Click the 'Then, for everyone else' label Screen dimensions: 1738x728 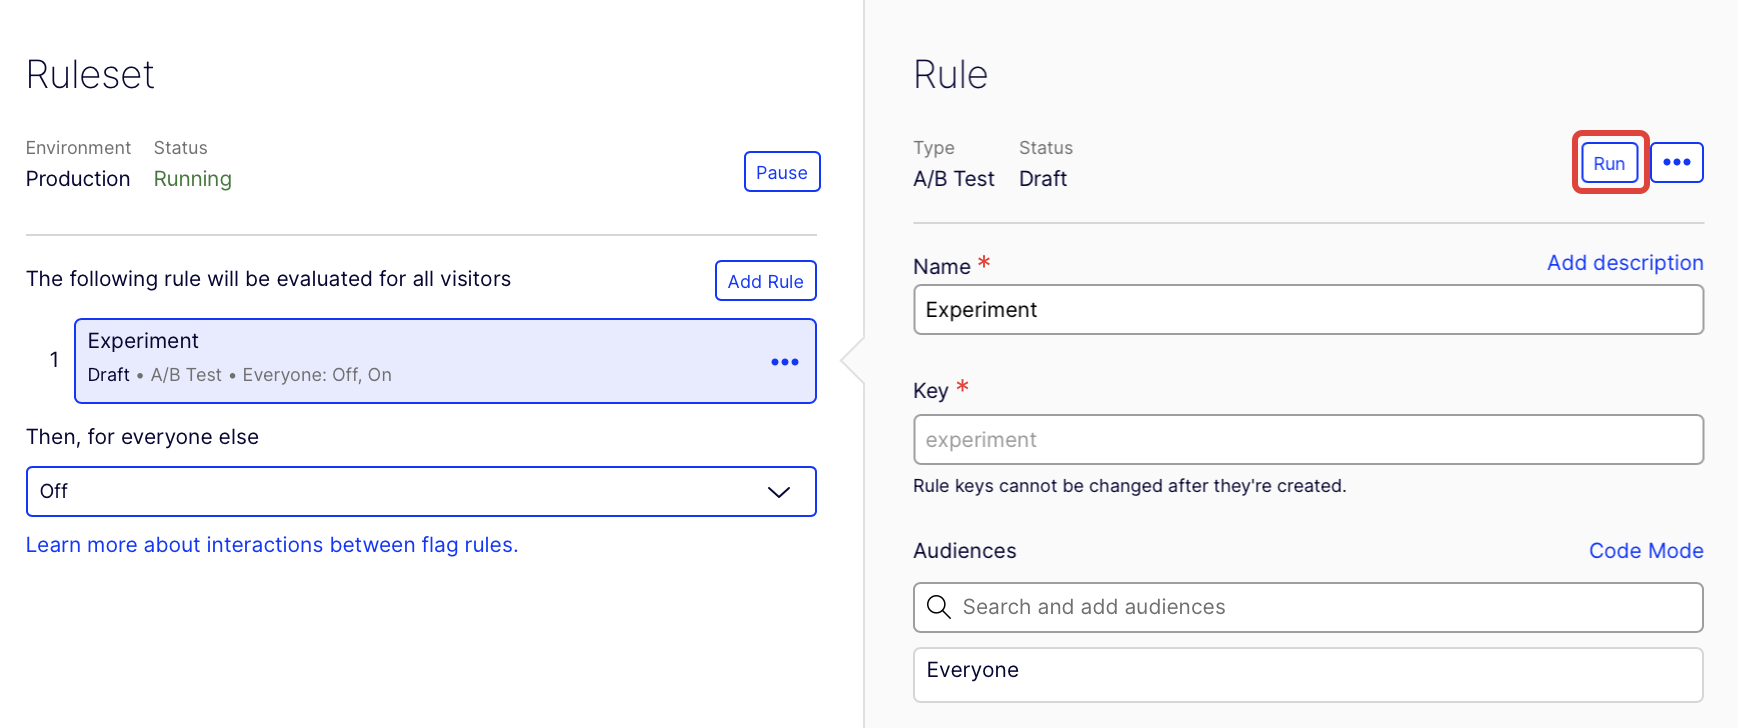[x=142, y=437]
